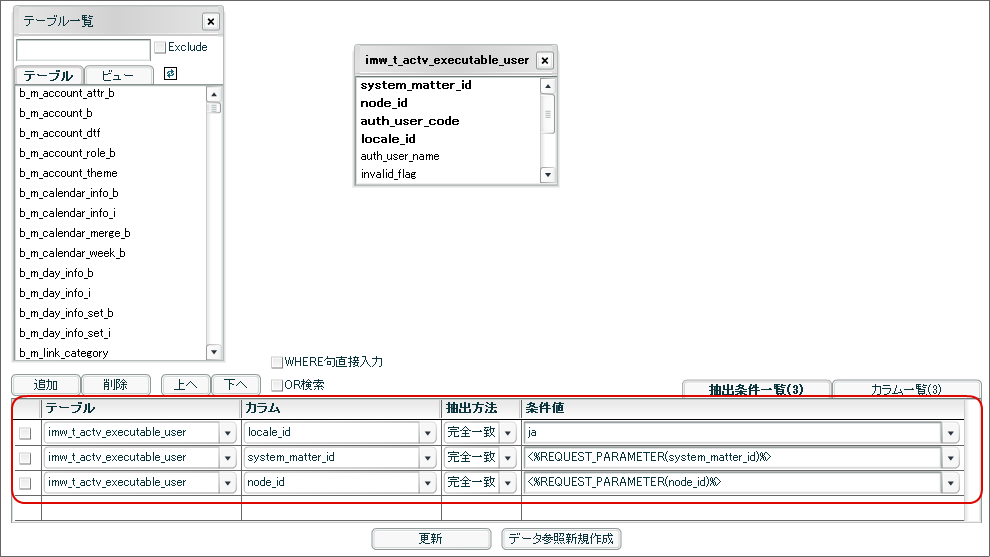Select b_m_day_info_set_b in table list

(x=66, y=313)
